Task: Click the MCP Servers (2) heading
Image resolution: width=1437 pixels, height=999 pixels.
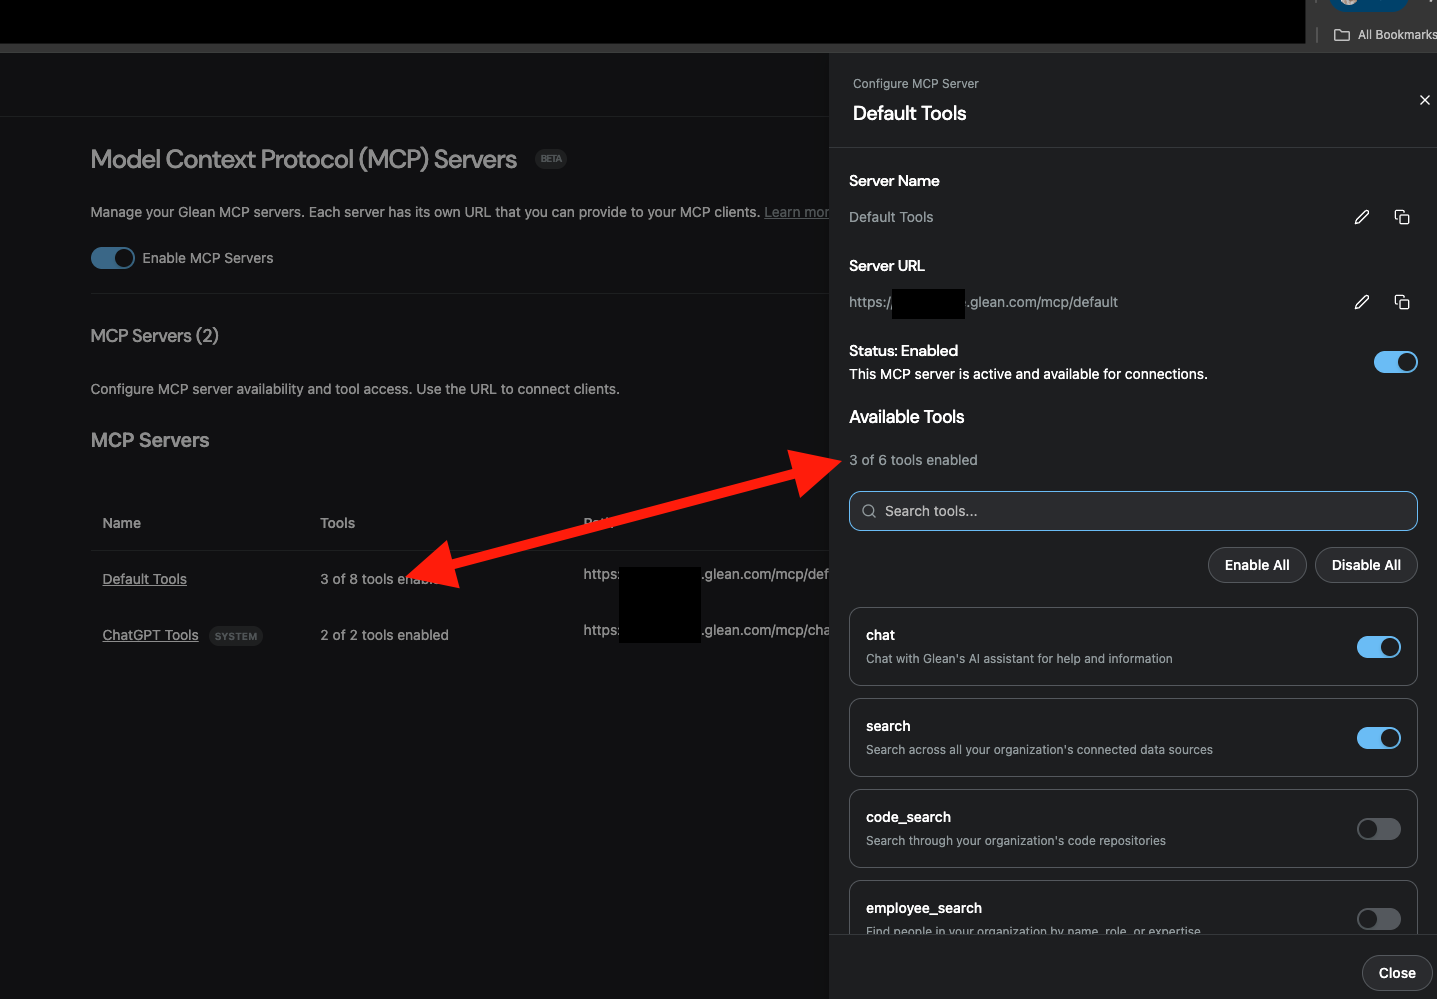Action: coord(154,336)
